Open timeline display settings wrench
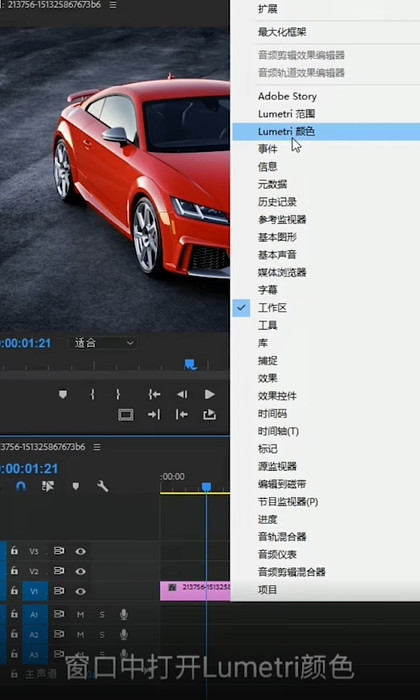Viewport: 420px width, 700px height. pos(103,486)
